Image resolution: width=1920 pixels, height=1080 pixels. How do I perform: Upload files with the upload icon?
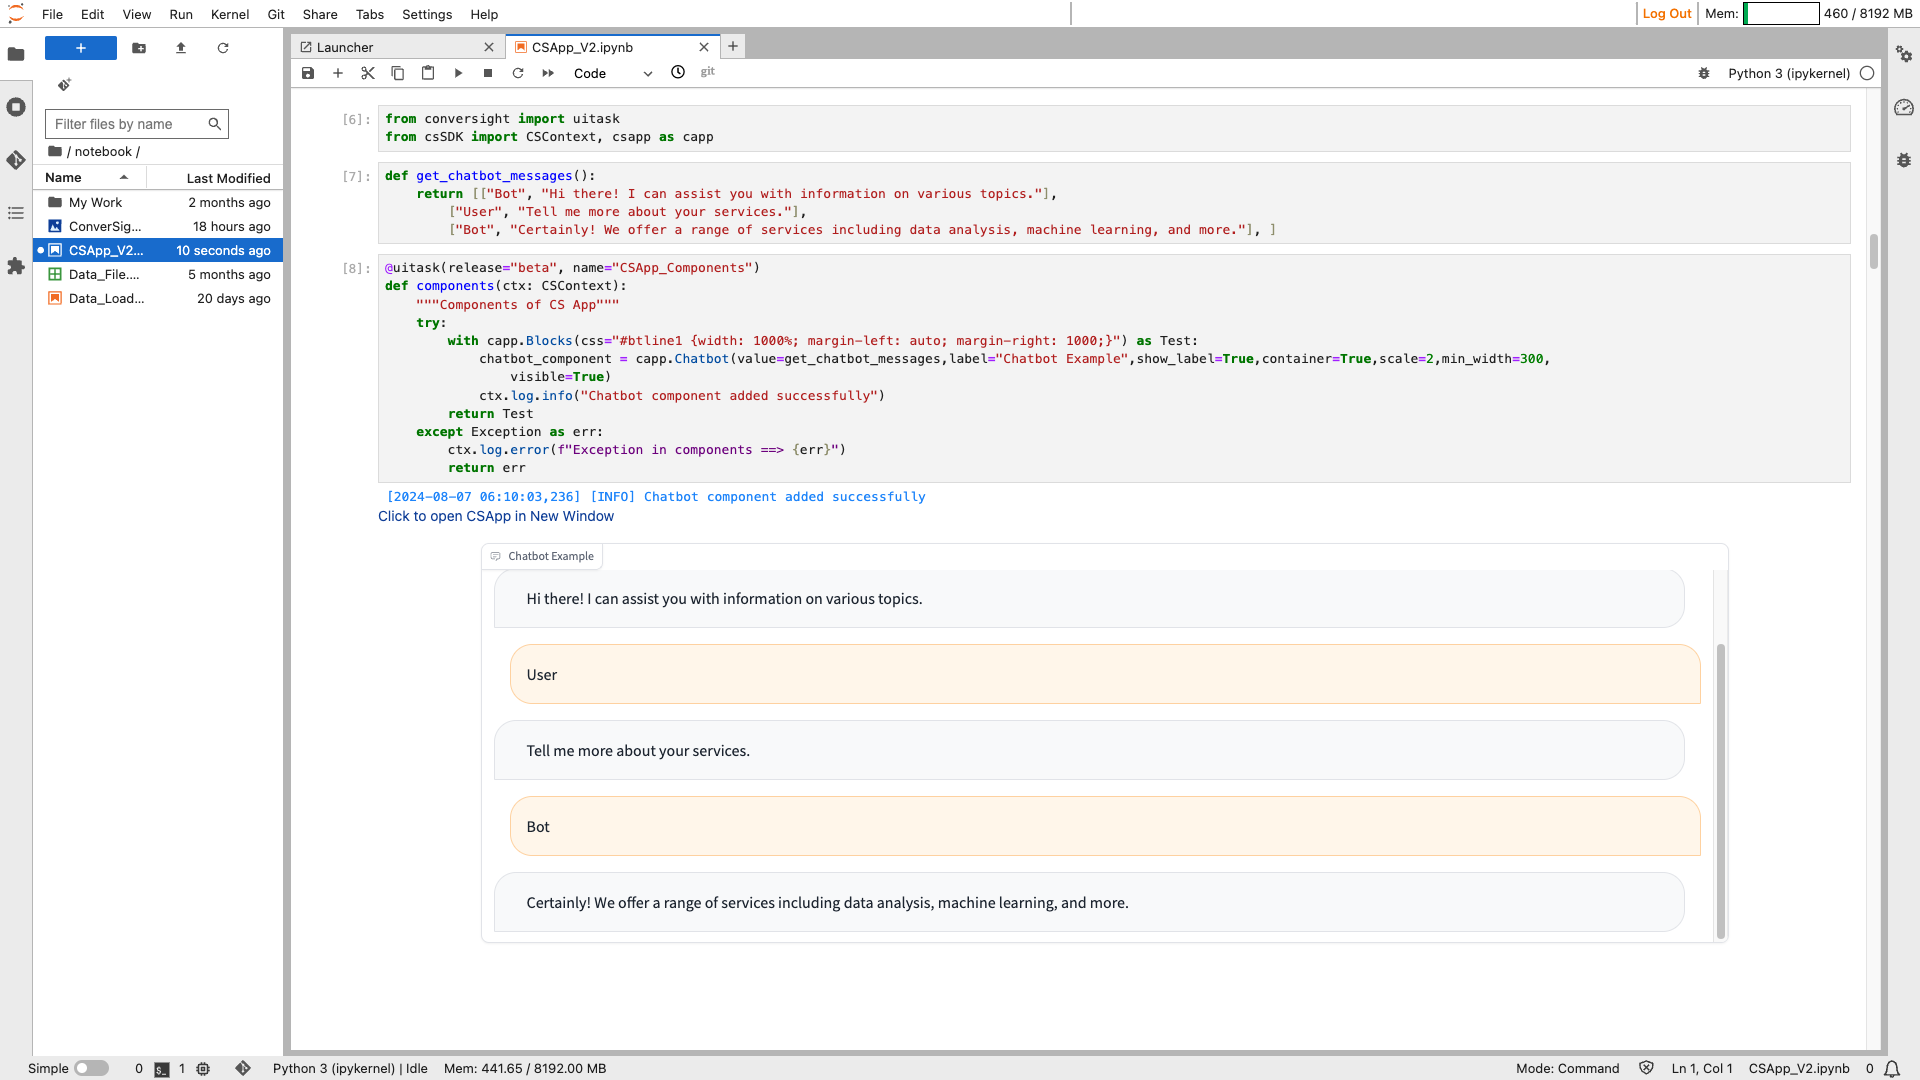tap(181, 48)
